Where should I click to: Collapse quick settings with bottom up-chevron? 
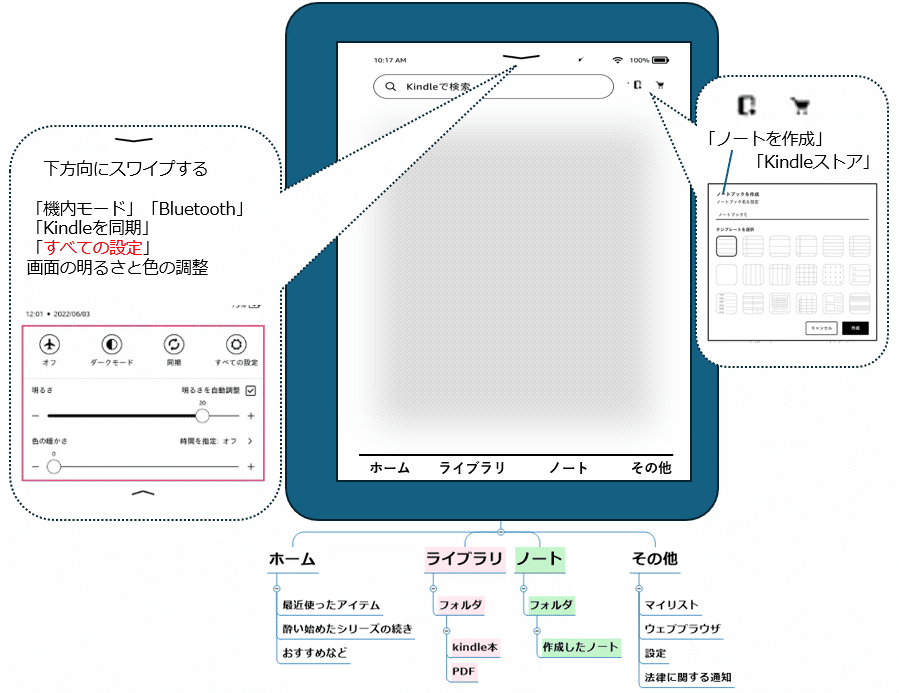143,492
